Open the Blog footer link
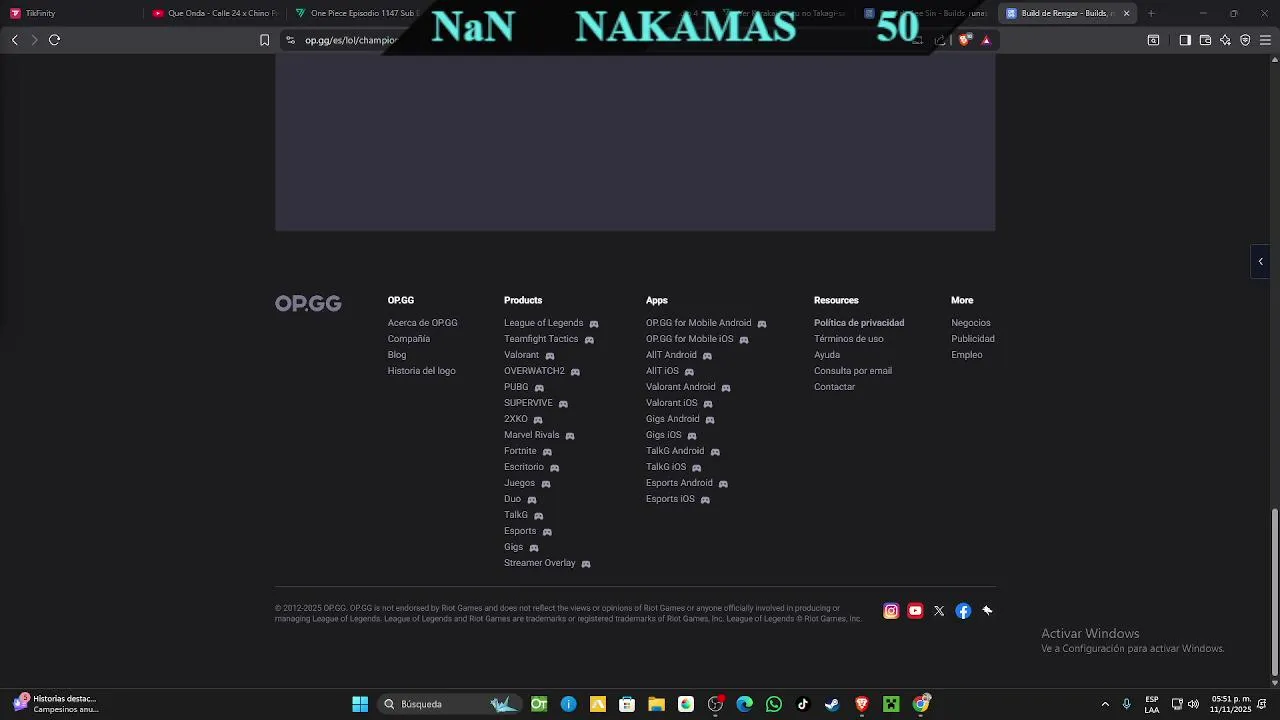This screenshot has height=720, width=1280. click(397, 355)
